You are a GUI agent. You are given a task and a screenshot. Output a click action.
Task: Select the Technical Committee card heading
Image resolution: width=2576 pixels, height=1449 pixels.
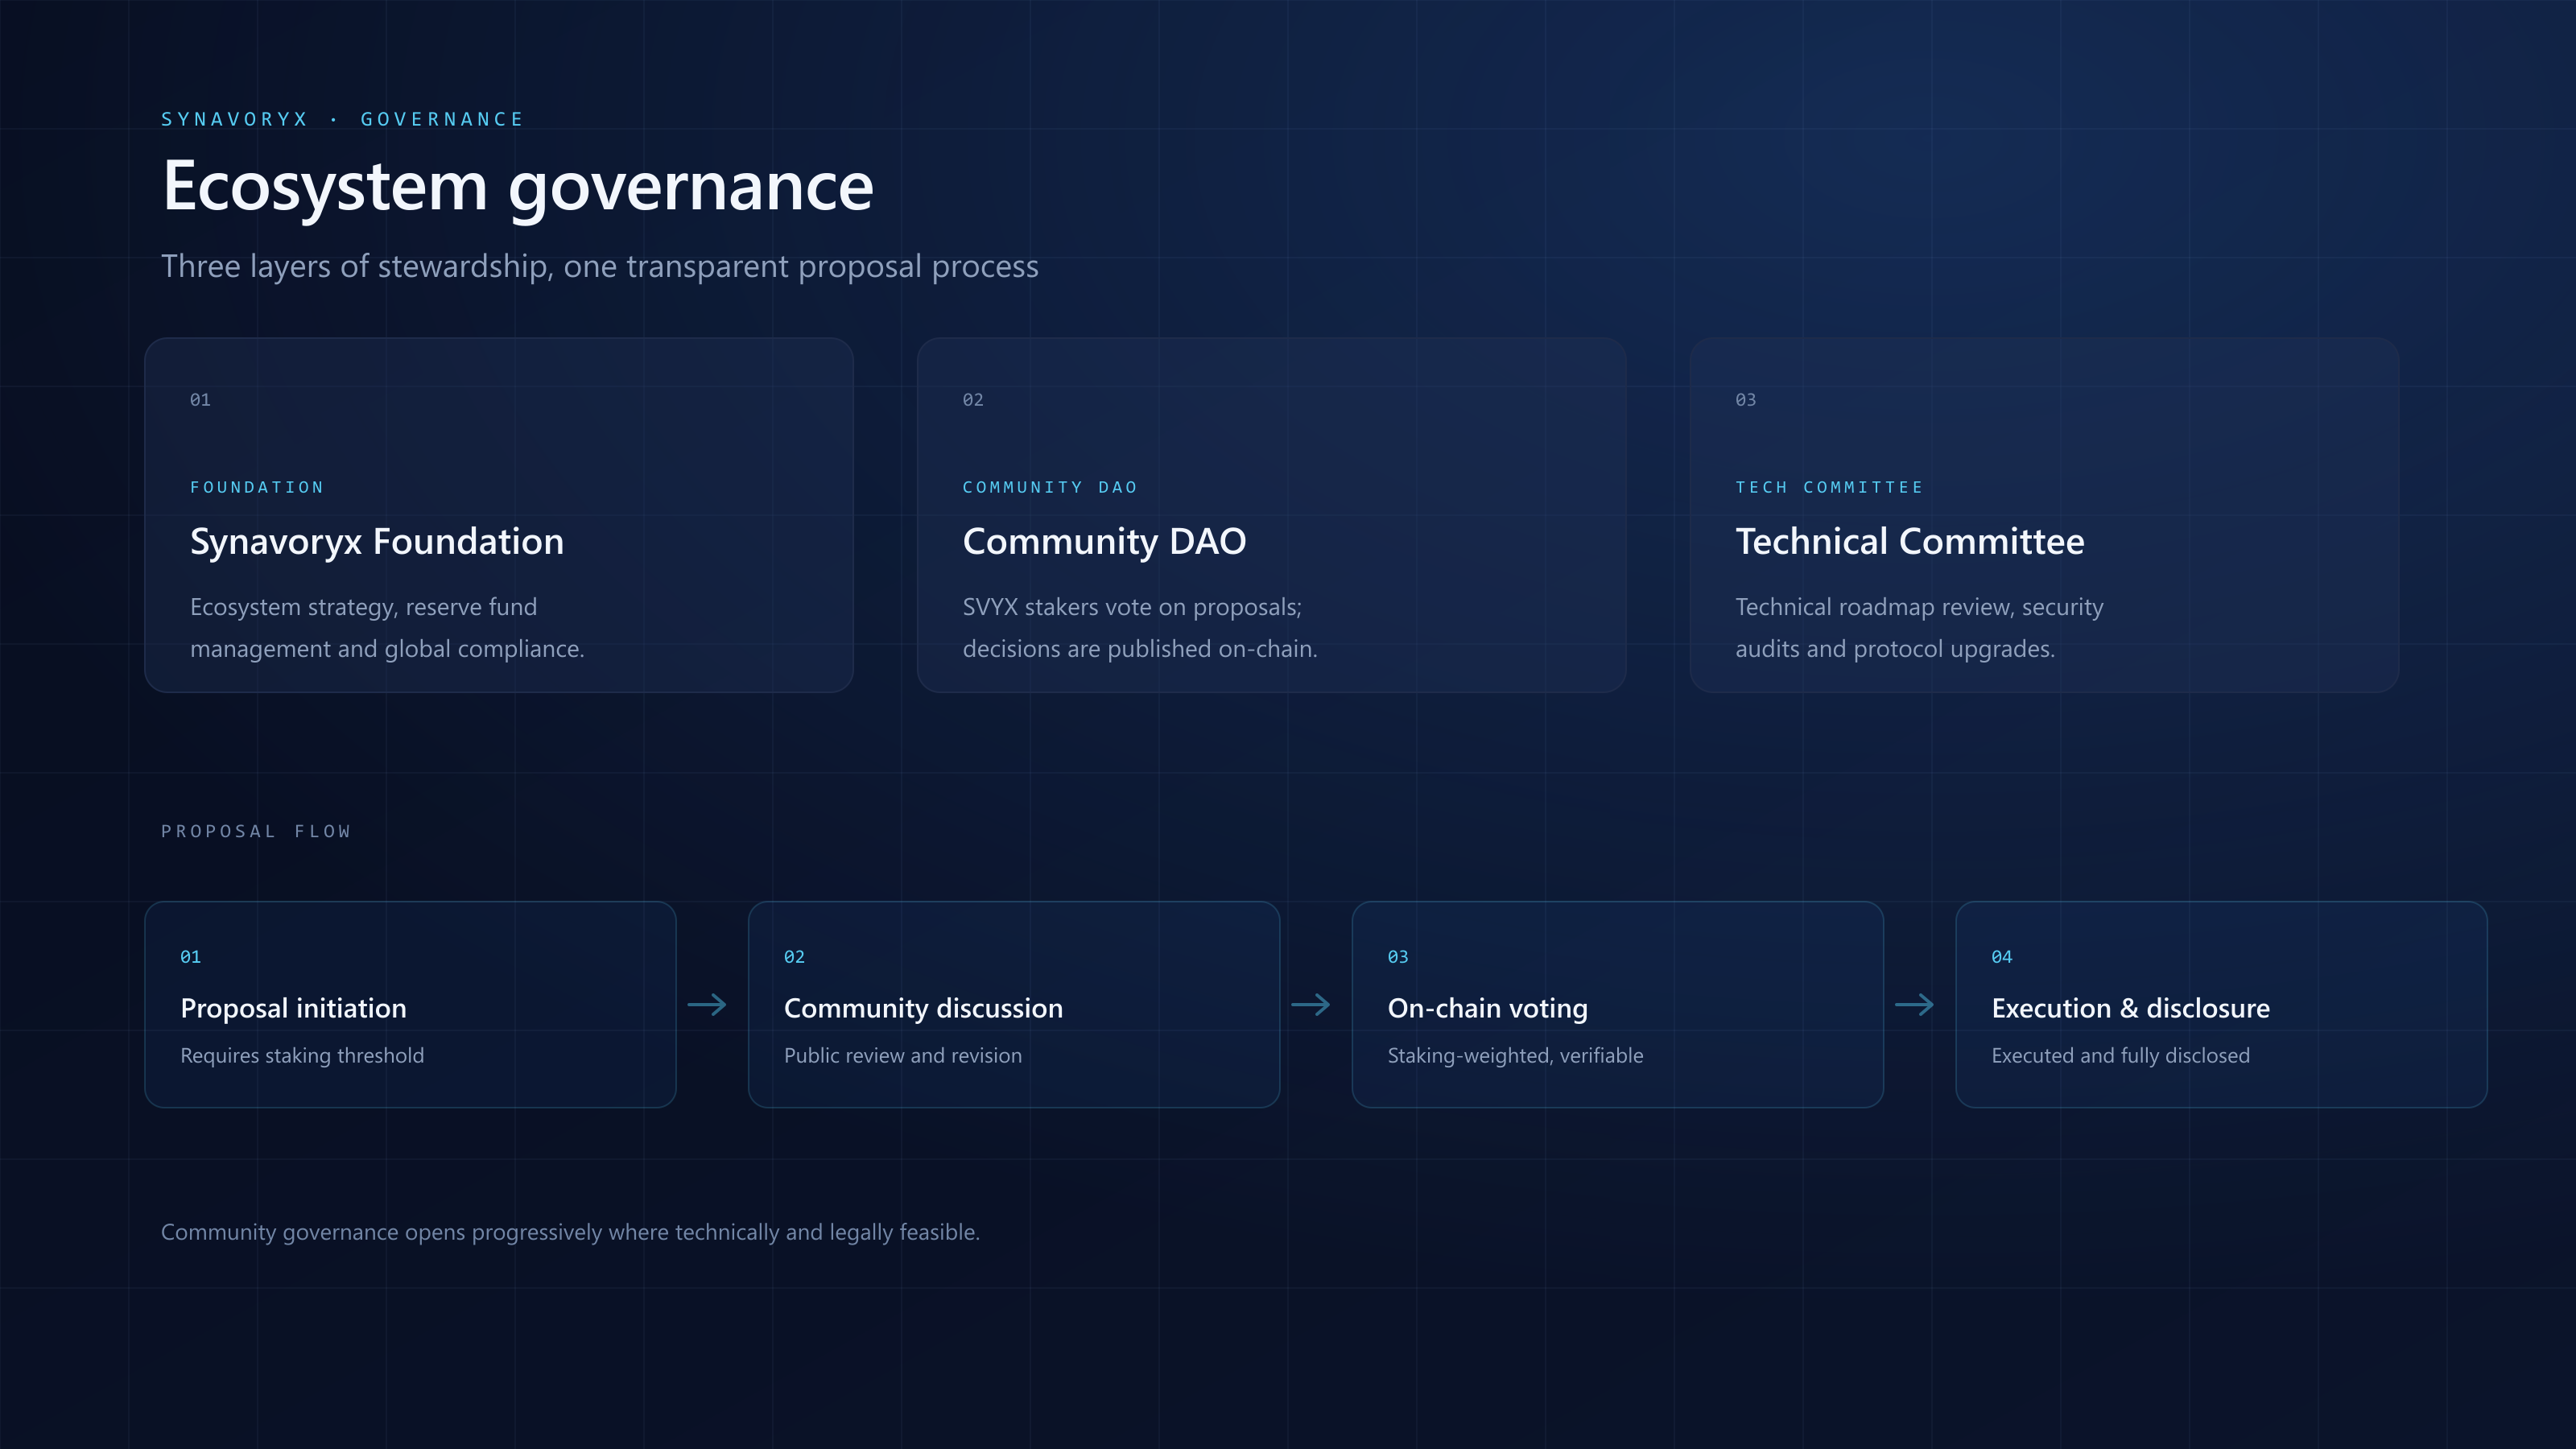pos(1910,541)
